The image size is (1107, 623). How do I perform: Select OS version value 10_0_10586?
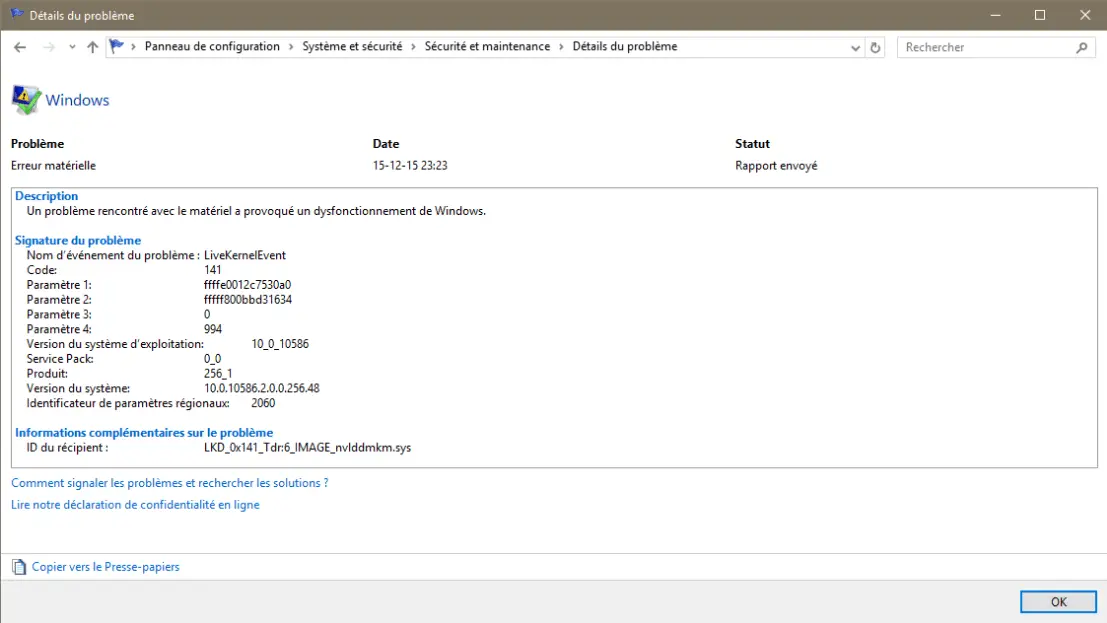coord(280,345)
